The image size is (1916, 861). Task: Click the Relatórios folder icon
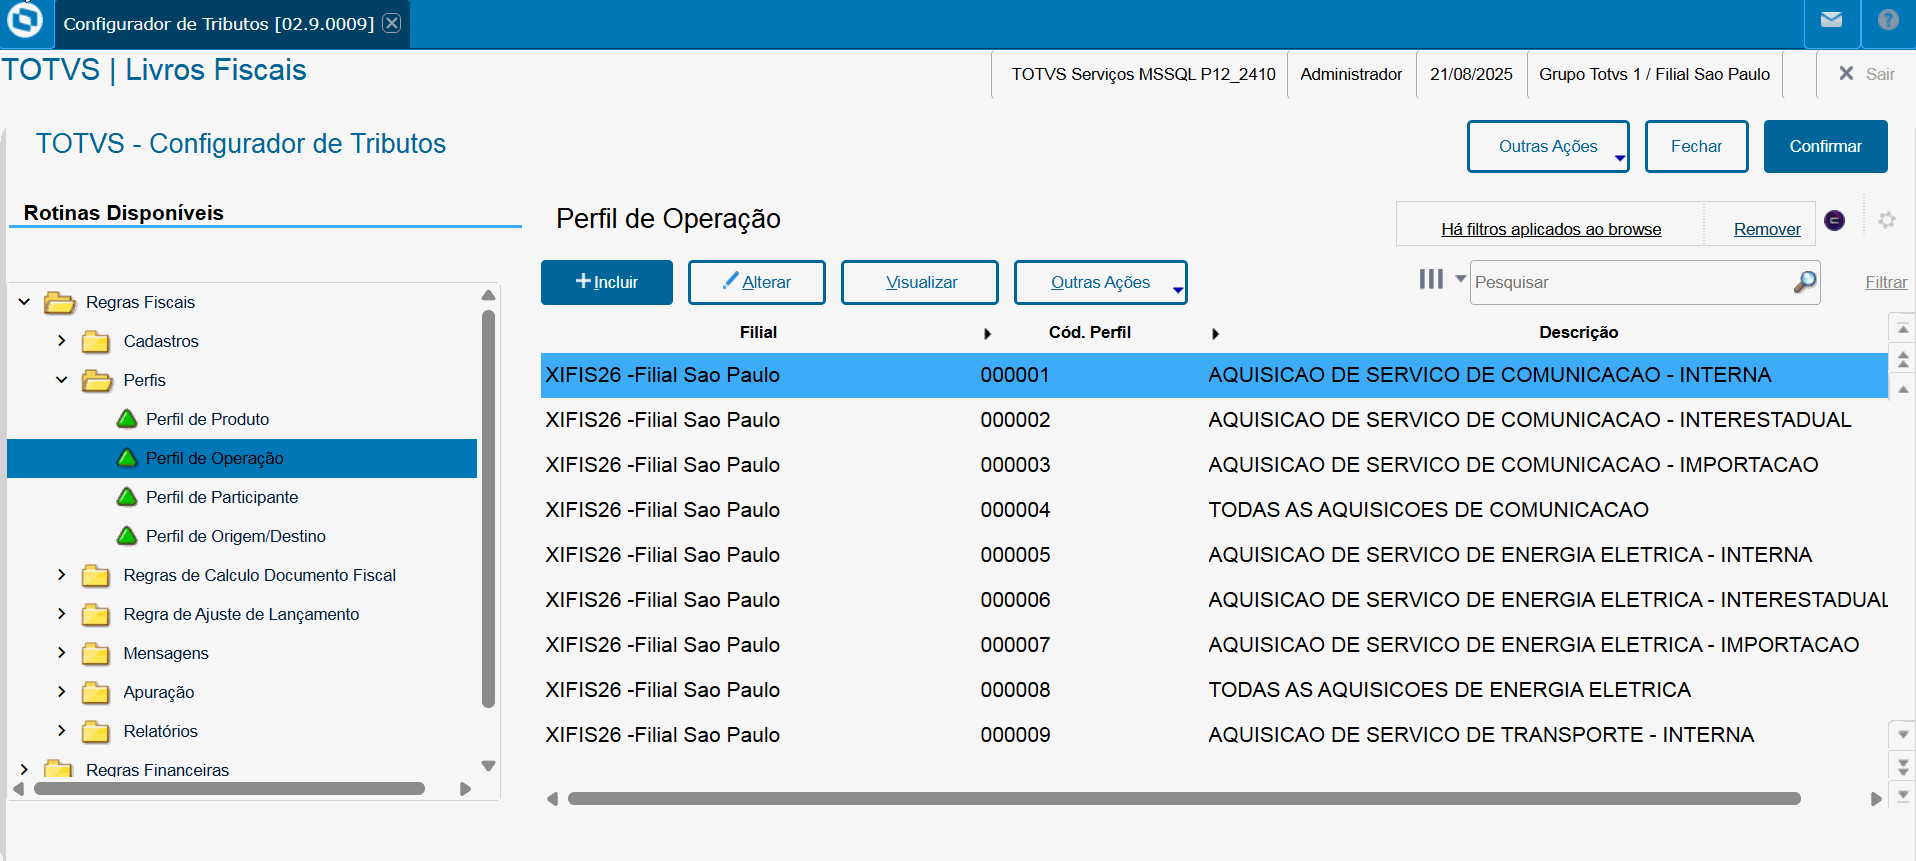pyautogui.click(x=96, y=731)
